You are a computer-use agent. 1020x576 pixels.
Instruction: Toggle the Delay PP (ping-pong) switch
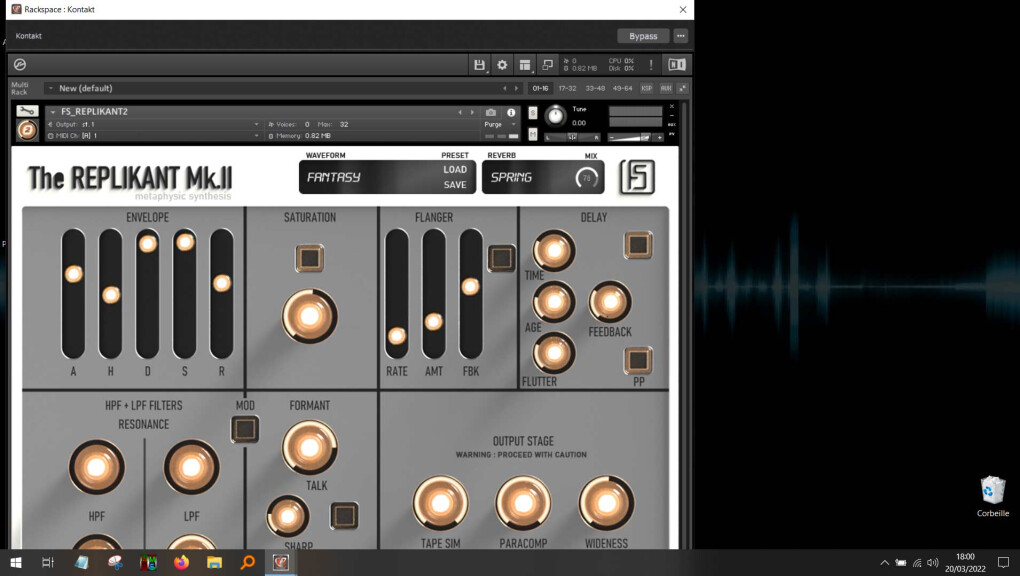point(638,360)
